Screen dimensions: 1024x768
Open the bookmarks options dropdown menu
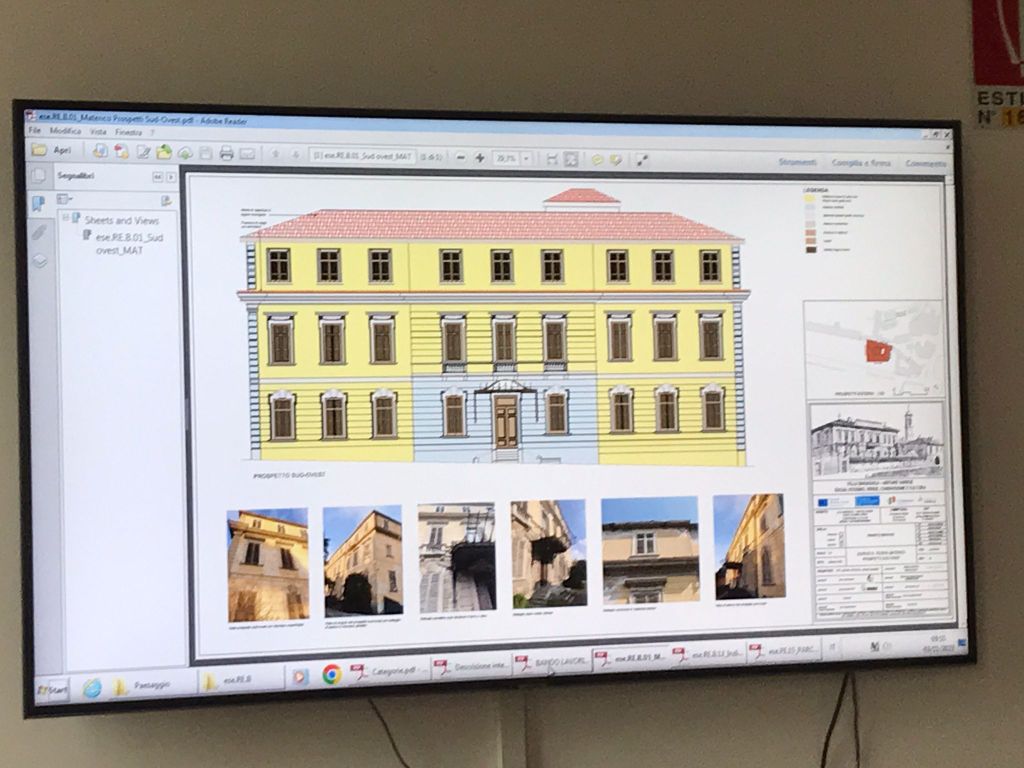click(64, 199)
